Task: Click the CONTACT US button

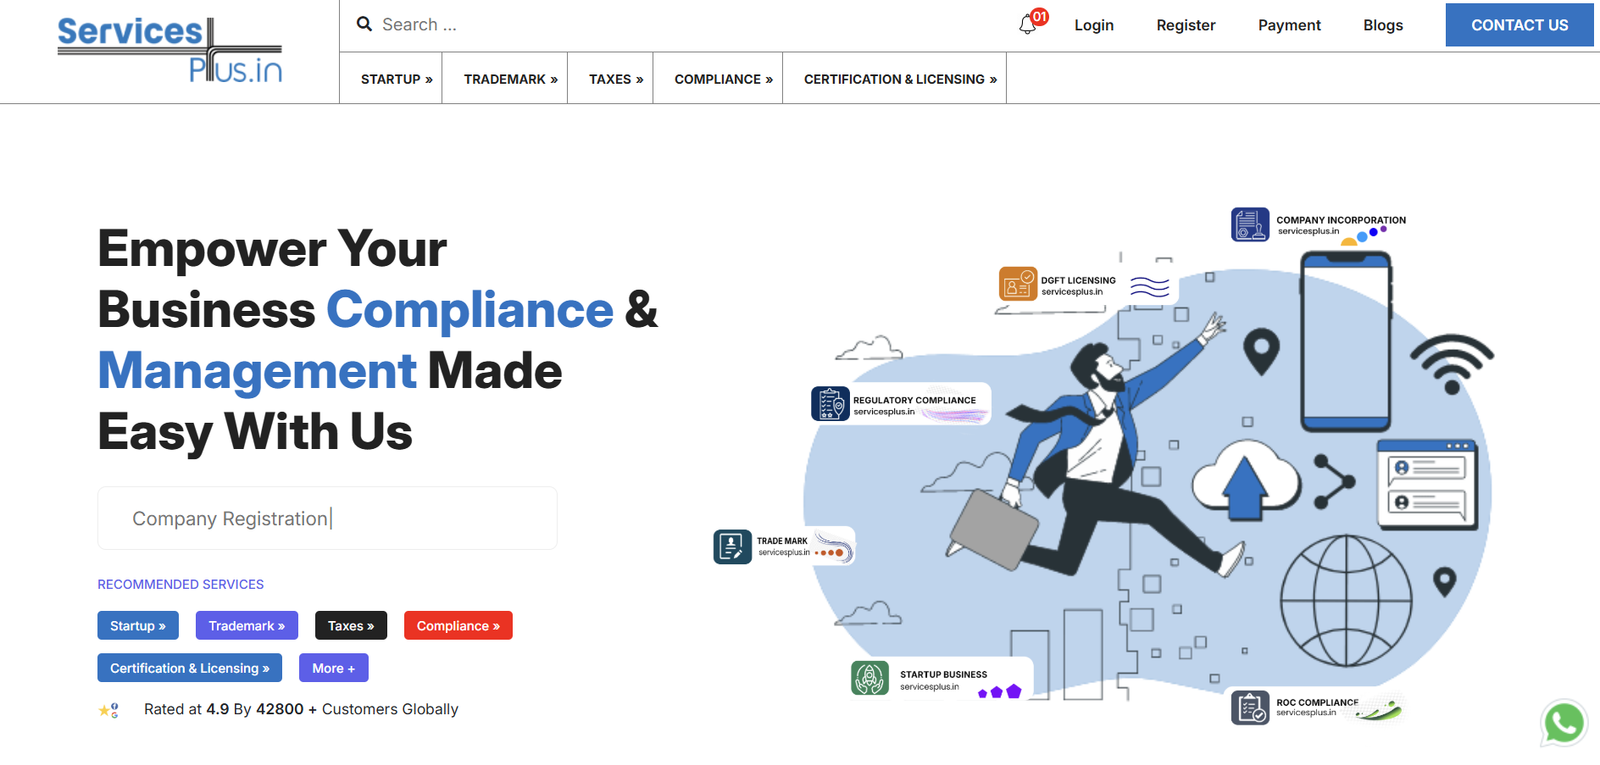Action: click(1519, 25)
